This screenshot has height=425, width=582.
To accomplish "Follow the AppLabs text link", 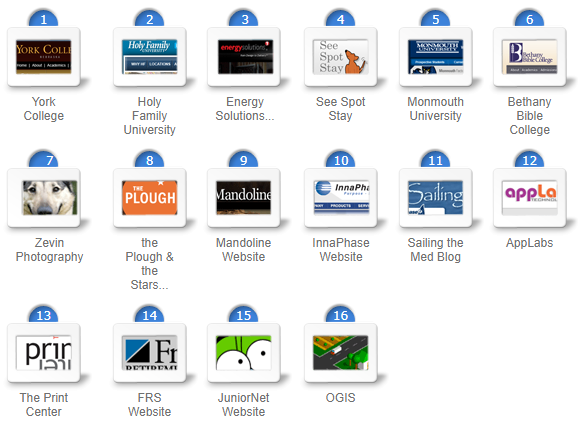I will (x=530, y=243).
